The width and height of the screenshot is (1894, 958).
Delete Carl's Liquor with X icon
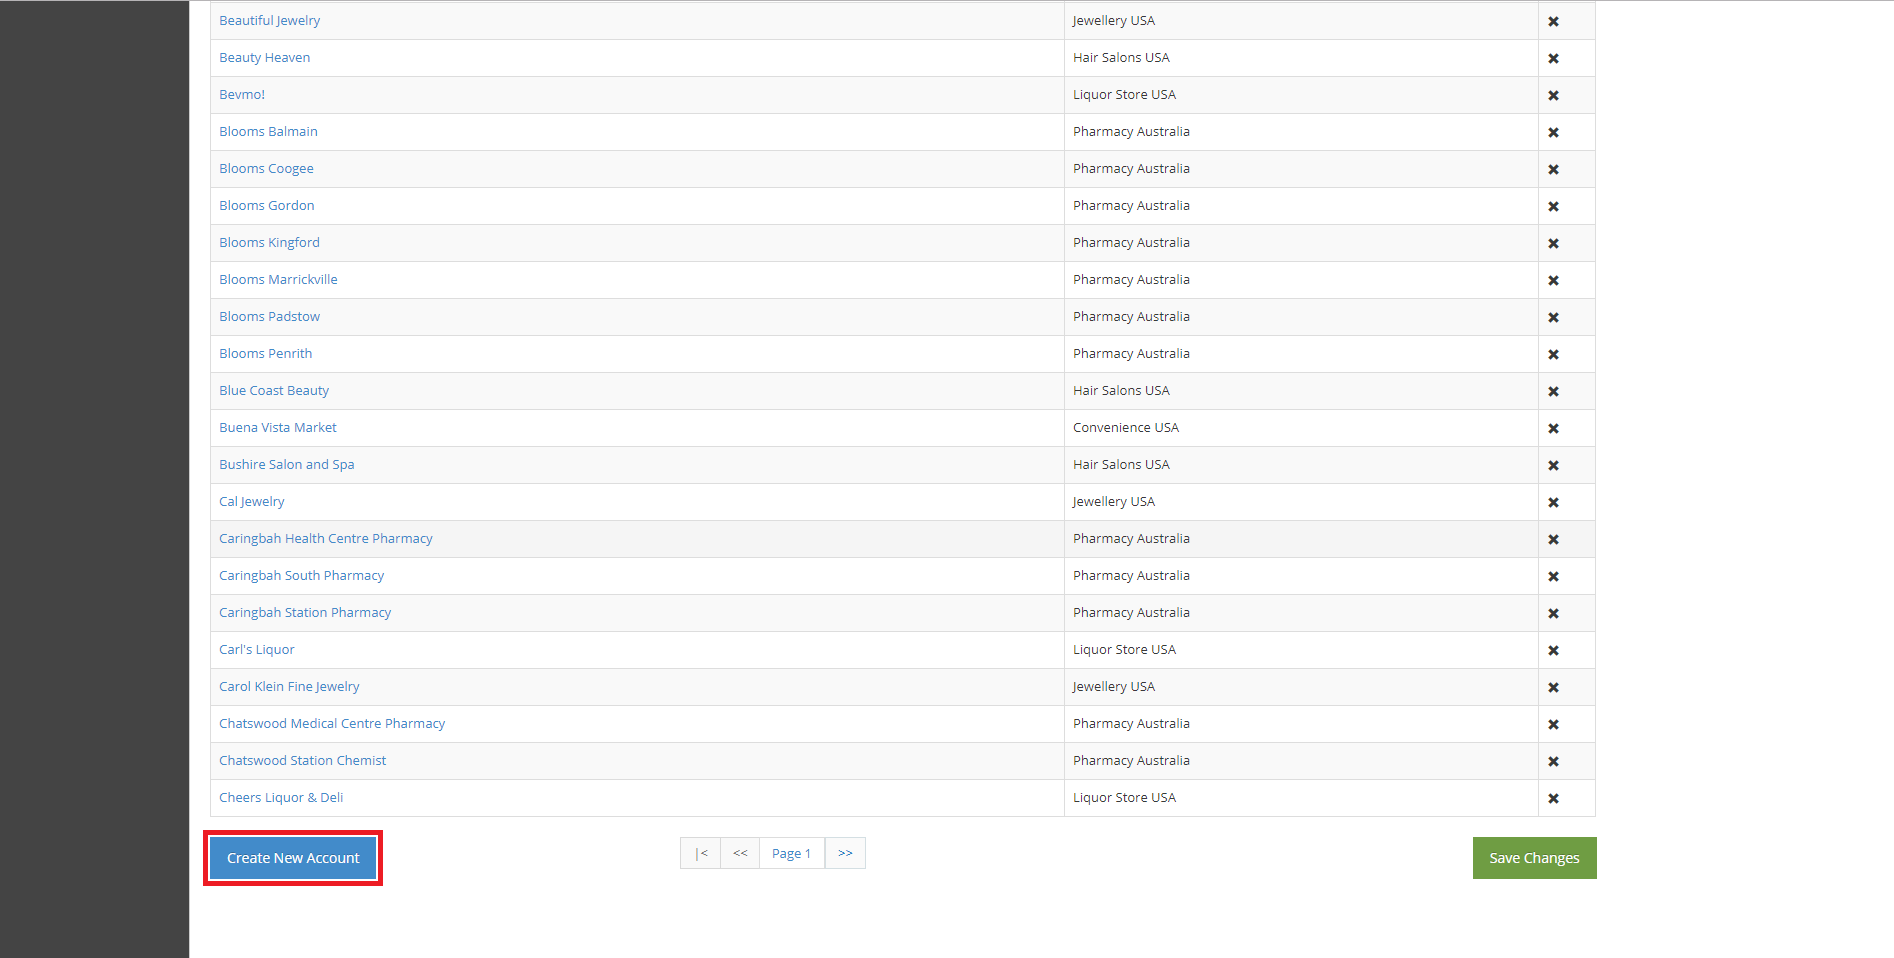point(1553,650)
